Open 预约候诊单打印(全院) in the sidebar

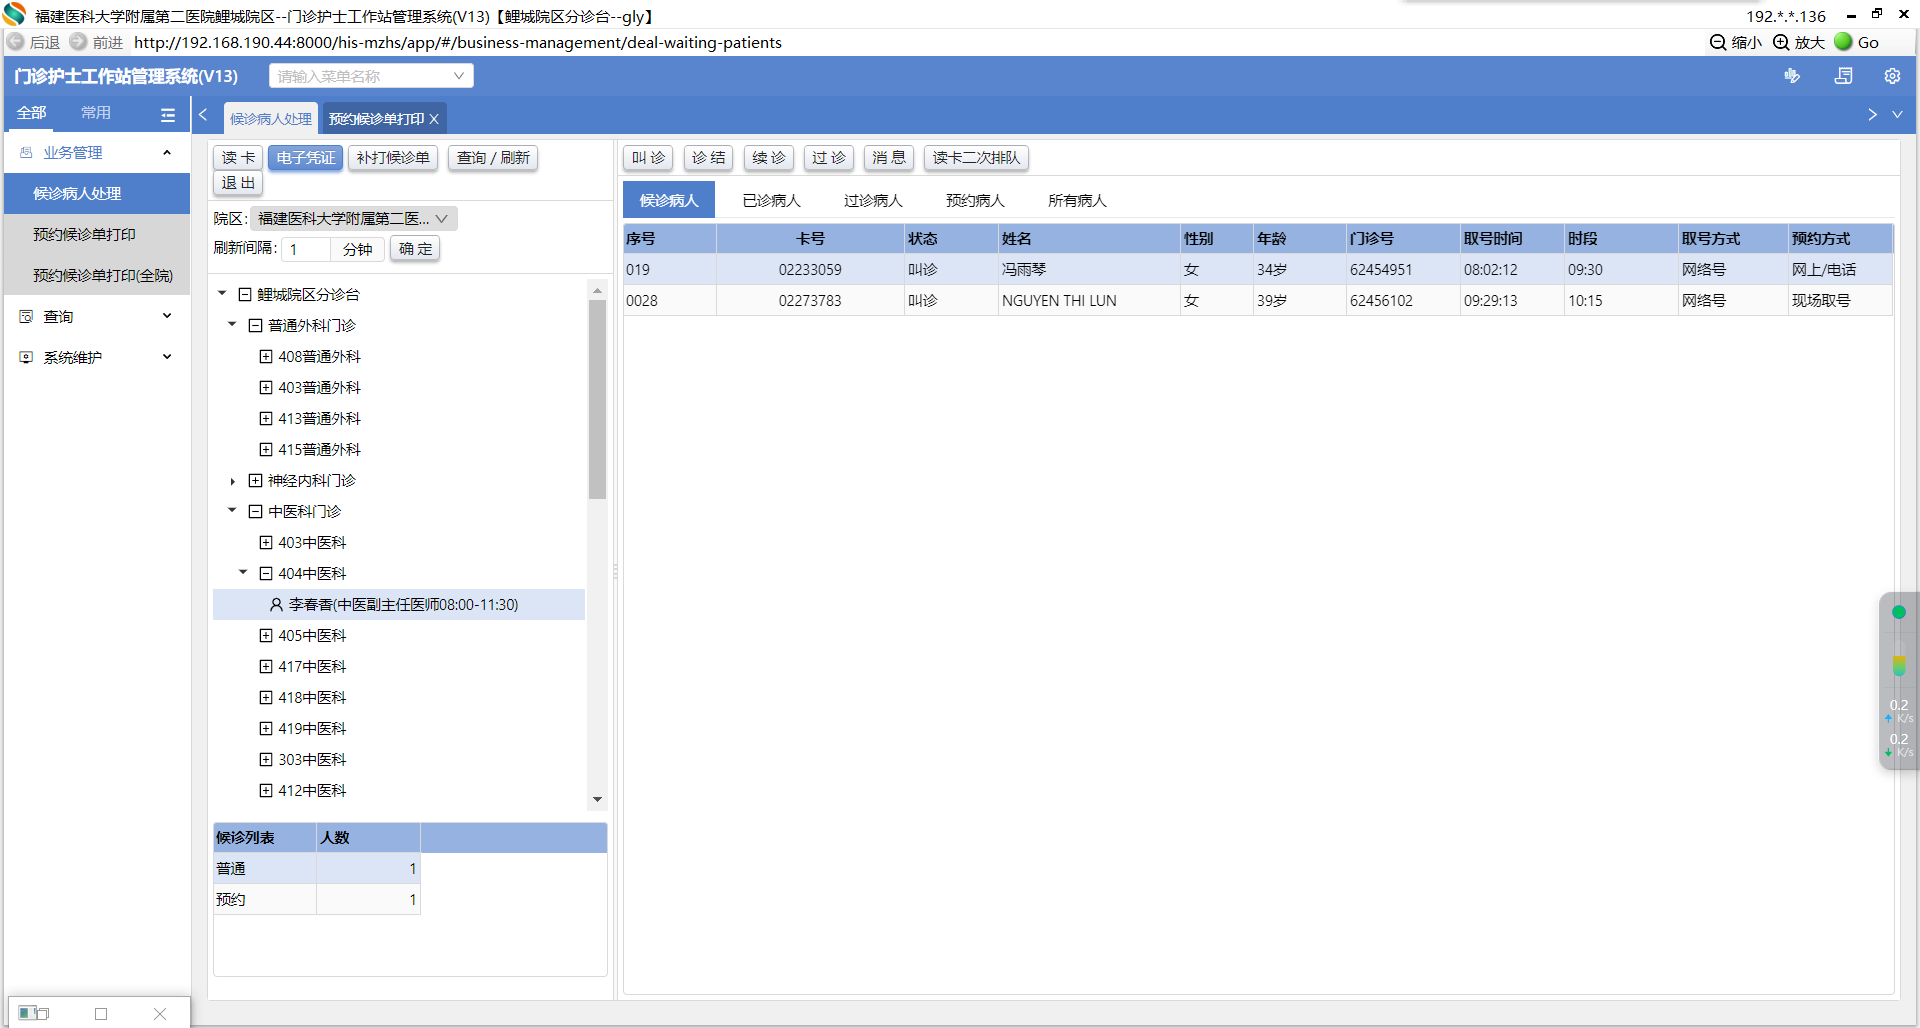pyautogui.click(x=97, y=276)
